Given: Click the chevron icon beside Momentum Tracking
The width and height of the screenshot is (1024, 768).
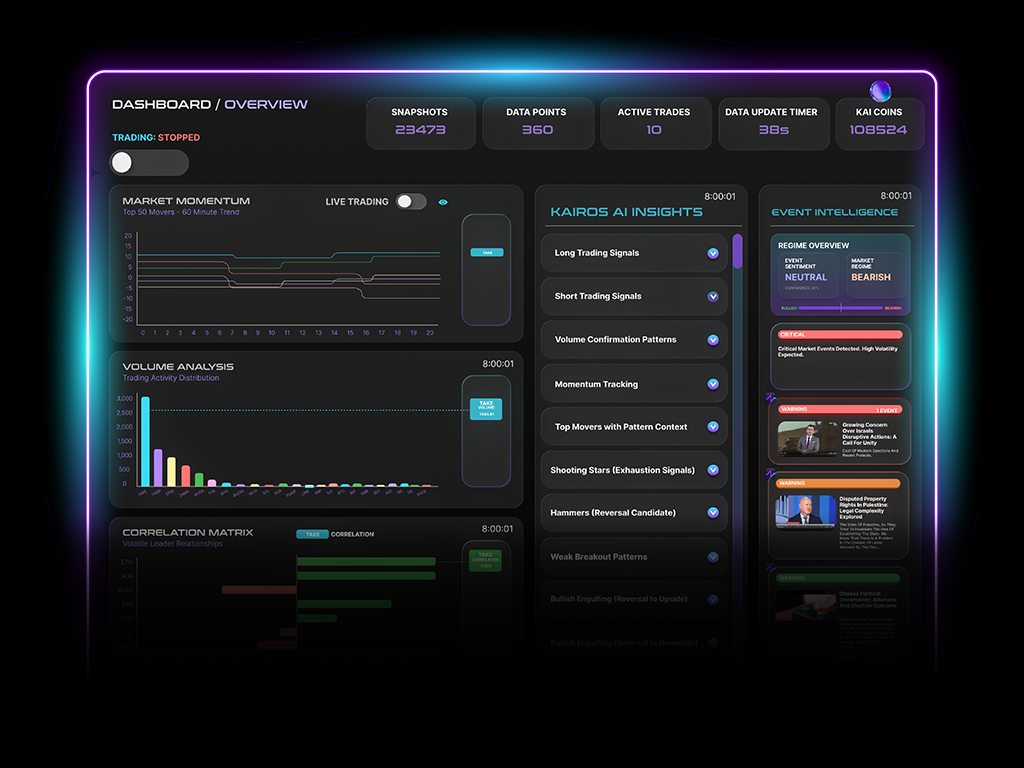Looking at the screenshot, I should click(713, 384).
